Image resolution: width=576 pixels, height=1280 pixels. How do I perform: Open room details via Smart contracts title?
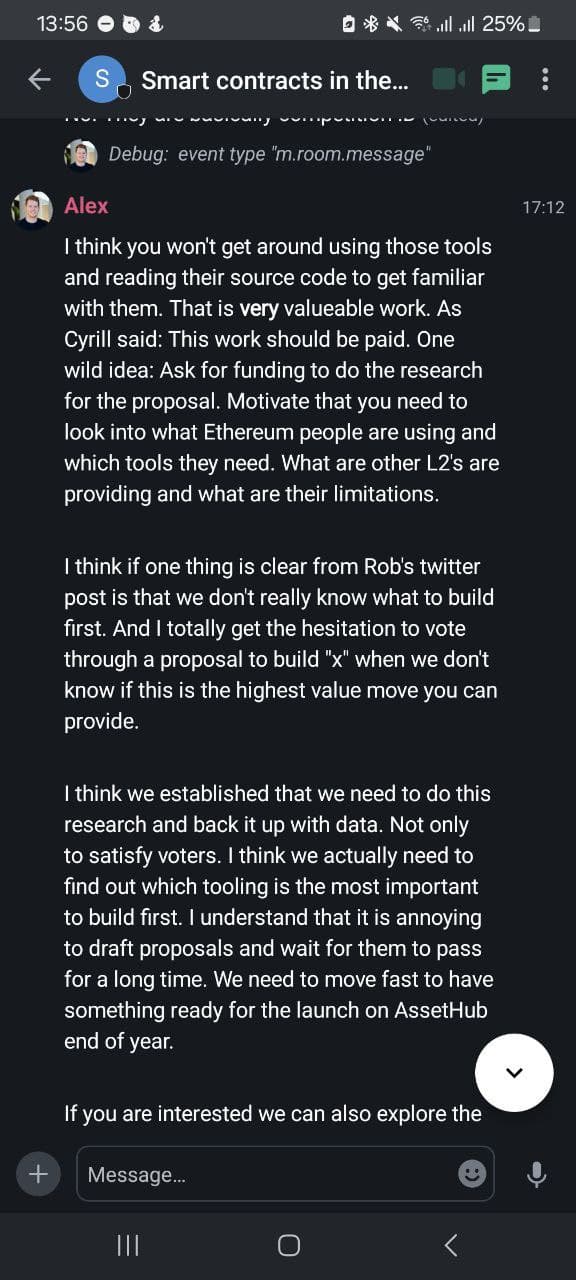[x=274, y=80]
